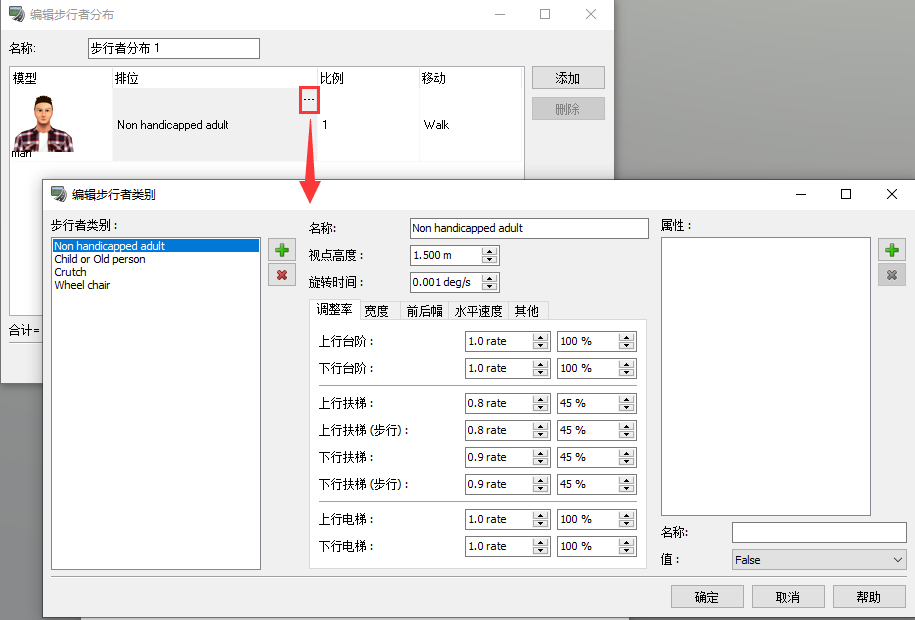Click the empty 属性 list box
This screenshot has height=620, width=915.
[766, 377]
